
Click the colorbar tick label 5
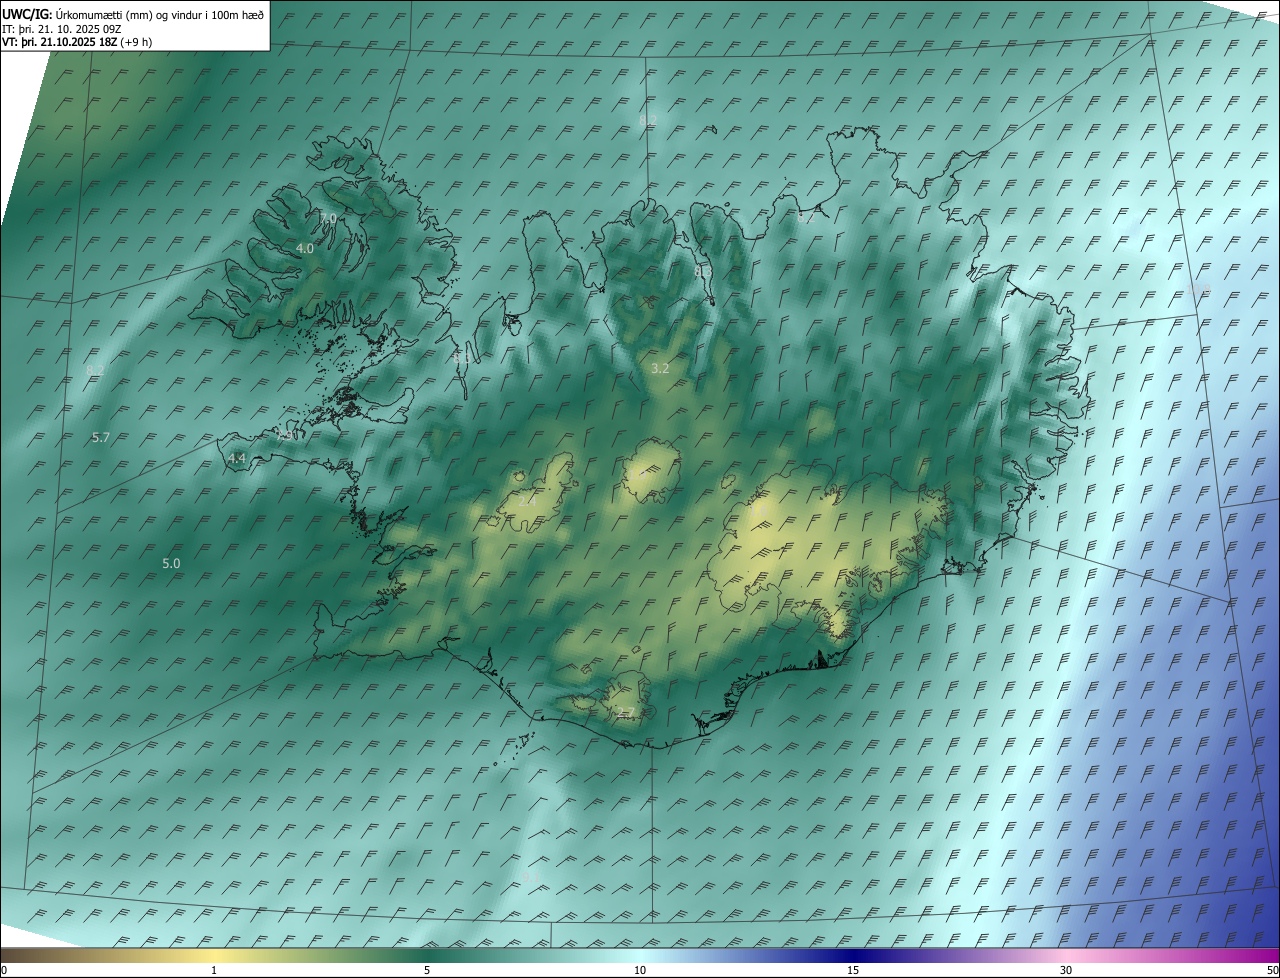[427, 970]
